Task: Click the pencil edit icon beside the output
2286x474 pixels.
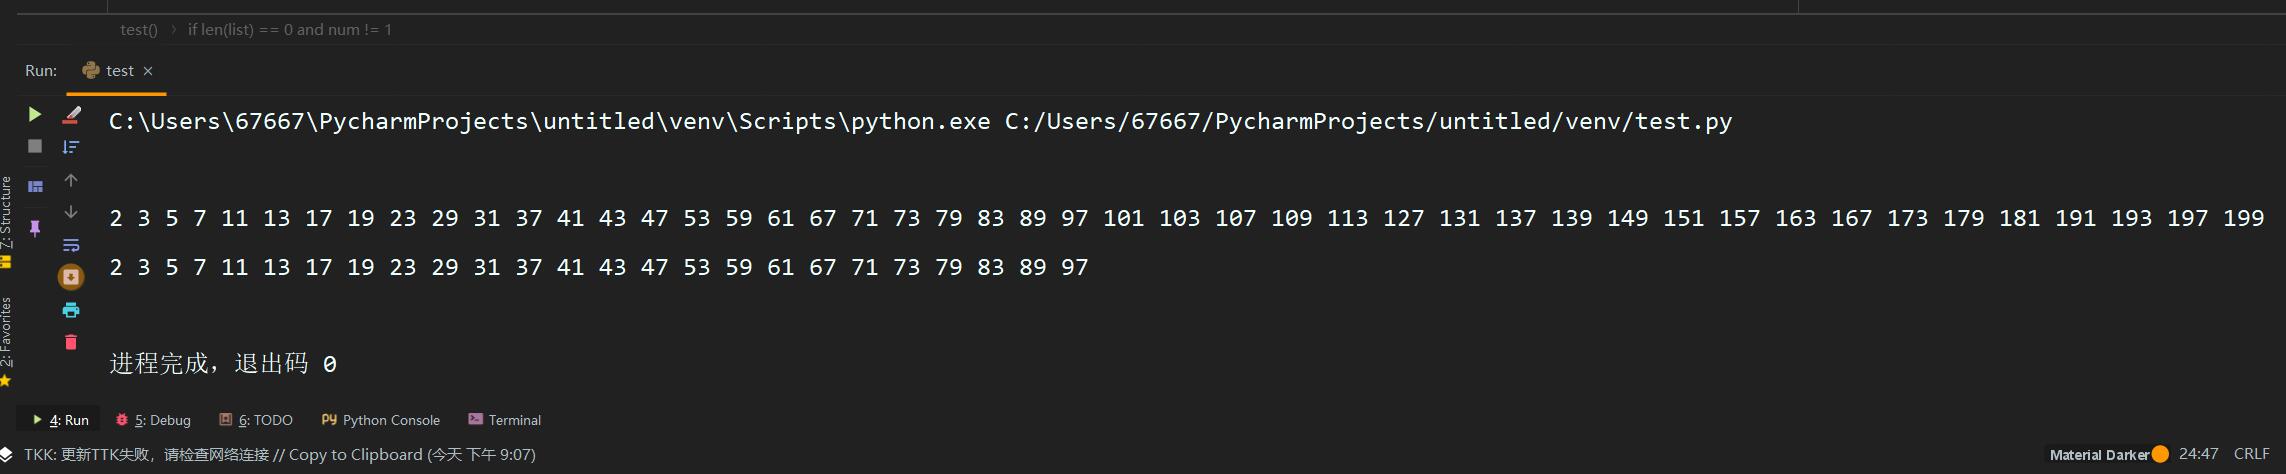Action: pyautogui.click(x=71, y=115)
